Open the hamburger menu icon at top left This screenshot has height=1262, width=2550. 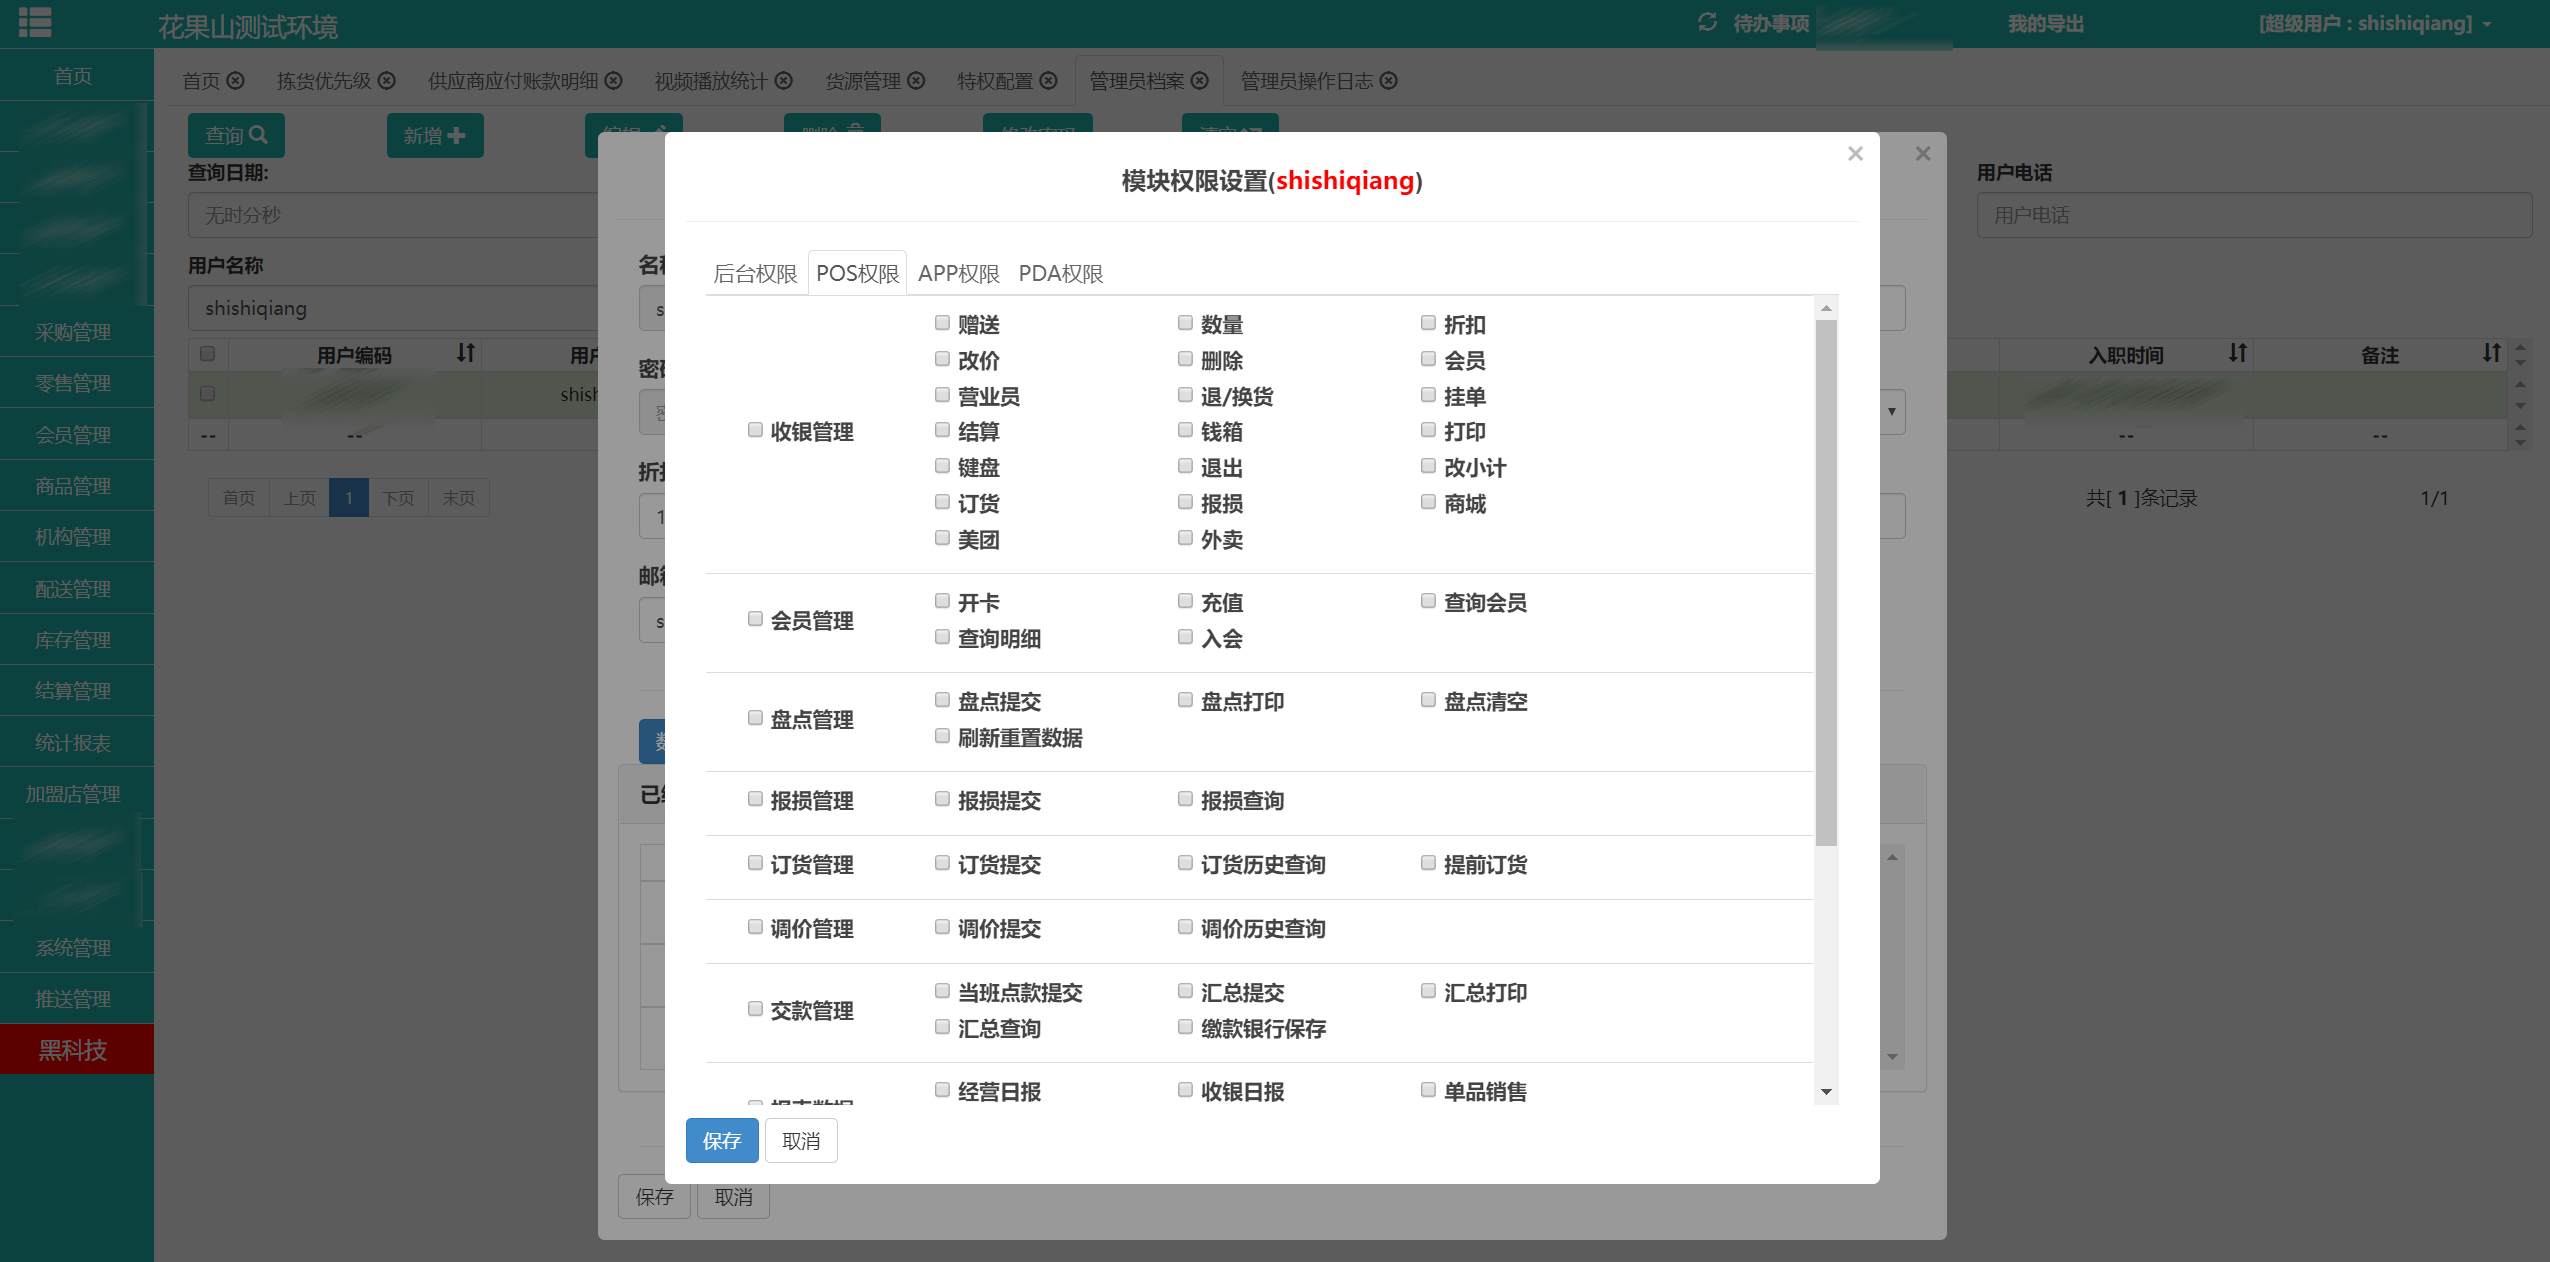pos(35,22)
